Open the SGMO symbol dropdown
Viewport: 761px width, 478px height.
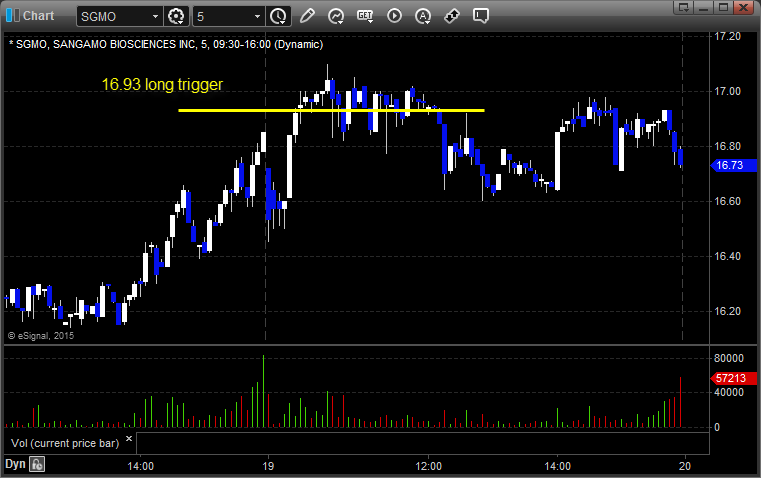pyautogui.click(x=155, y=16)
